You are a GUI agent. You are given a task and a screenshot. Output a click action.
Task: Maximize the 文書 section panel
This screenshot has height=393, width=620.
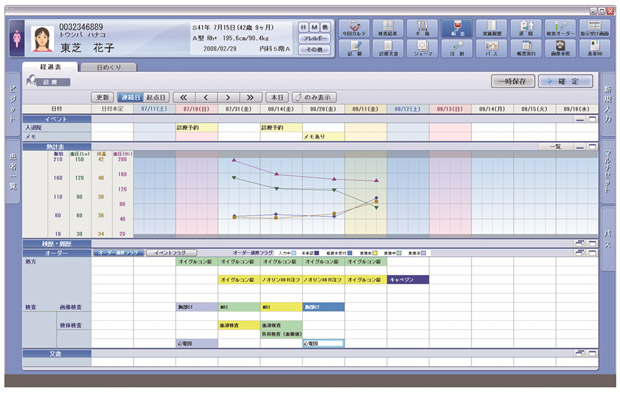coord(592,353)
